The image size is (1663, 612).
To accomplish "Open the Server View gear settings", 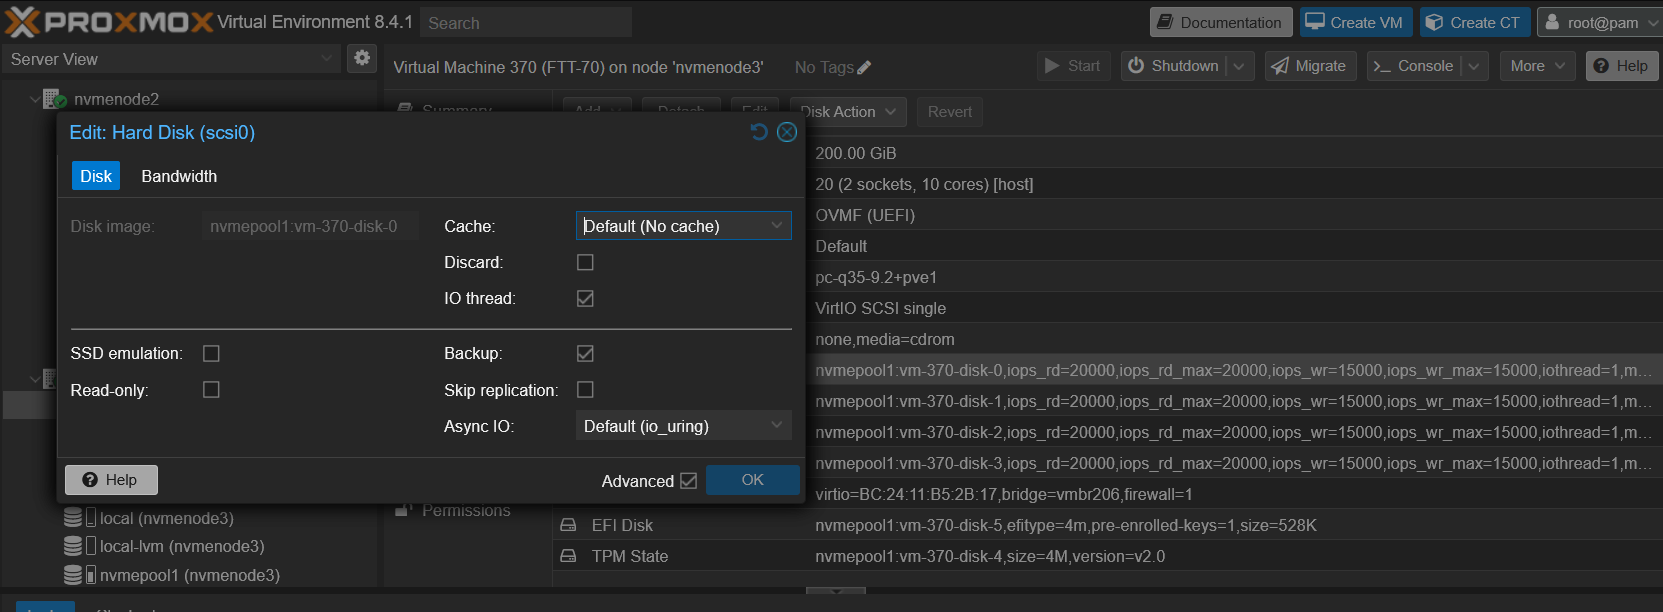I will 362,58.
